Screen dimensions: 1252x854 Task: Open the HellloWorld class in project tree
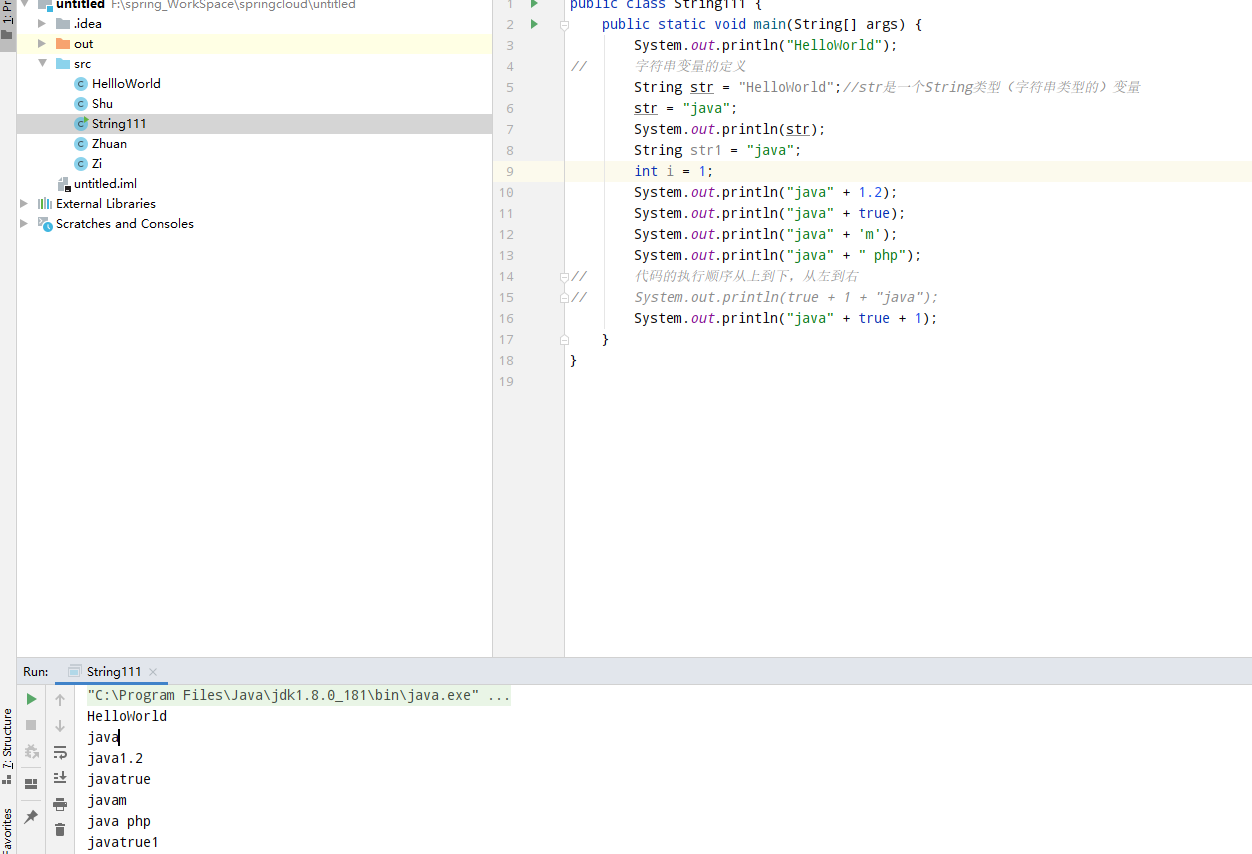pos(126,83)
